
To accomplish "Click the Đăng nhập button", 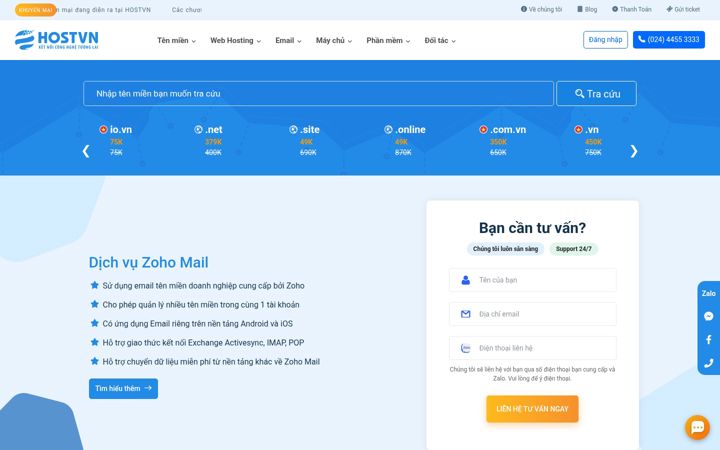I will pos(605,40).
